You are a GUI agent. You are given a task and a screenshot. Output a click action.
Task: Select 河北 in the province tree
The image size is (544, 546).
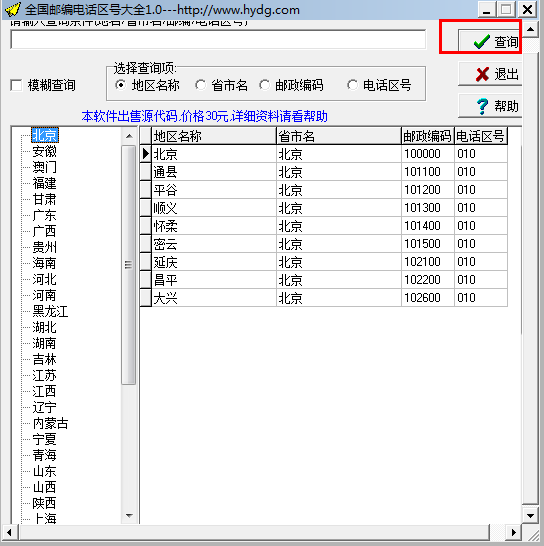[44, 279]
